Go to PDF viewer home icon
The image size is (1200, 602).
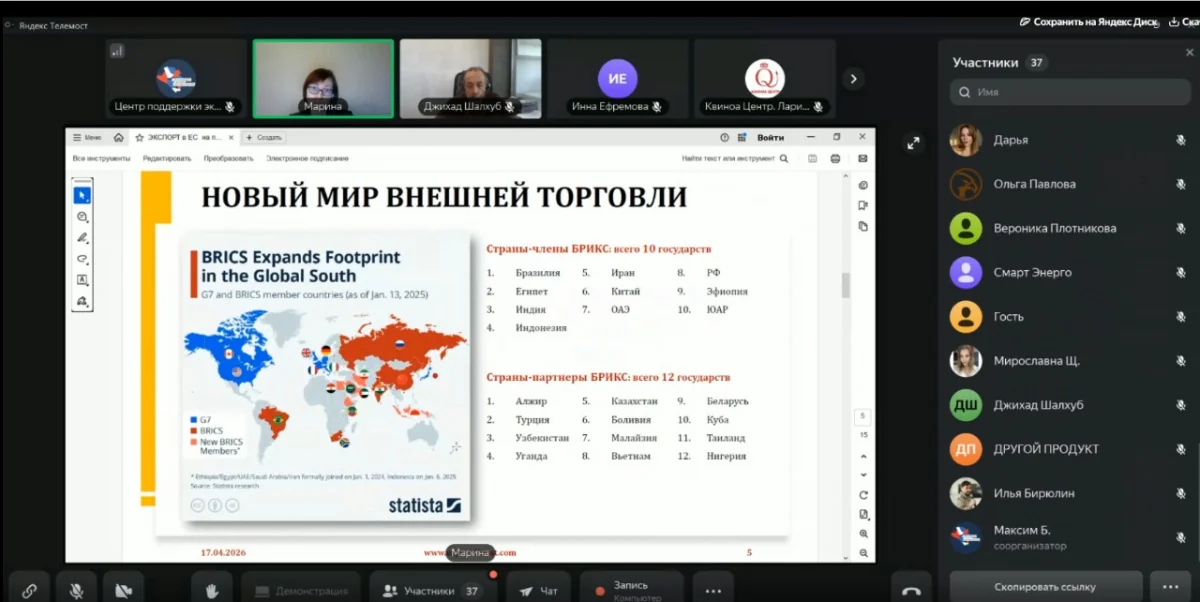119,137
